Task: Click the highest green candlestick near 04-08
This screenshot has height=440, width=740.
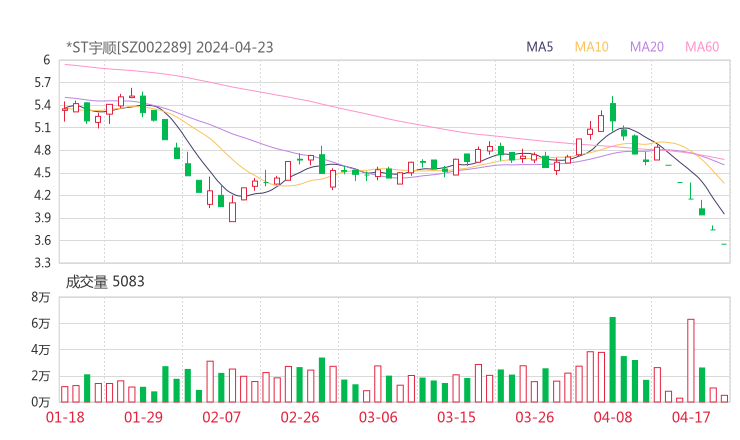Action: (x=613, y=112)
